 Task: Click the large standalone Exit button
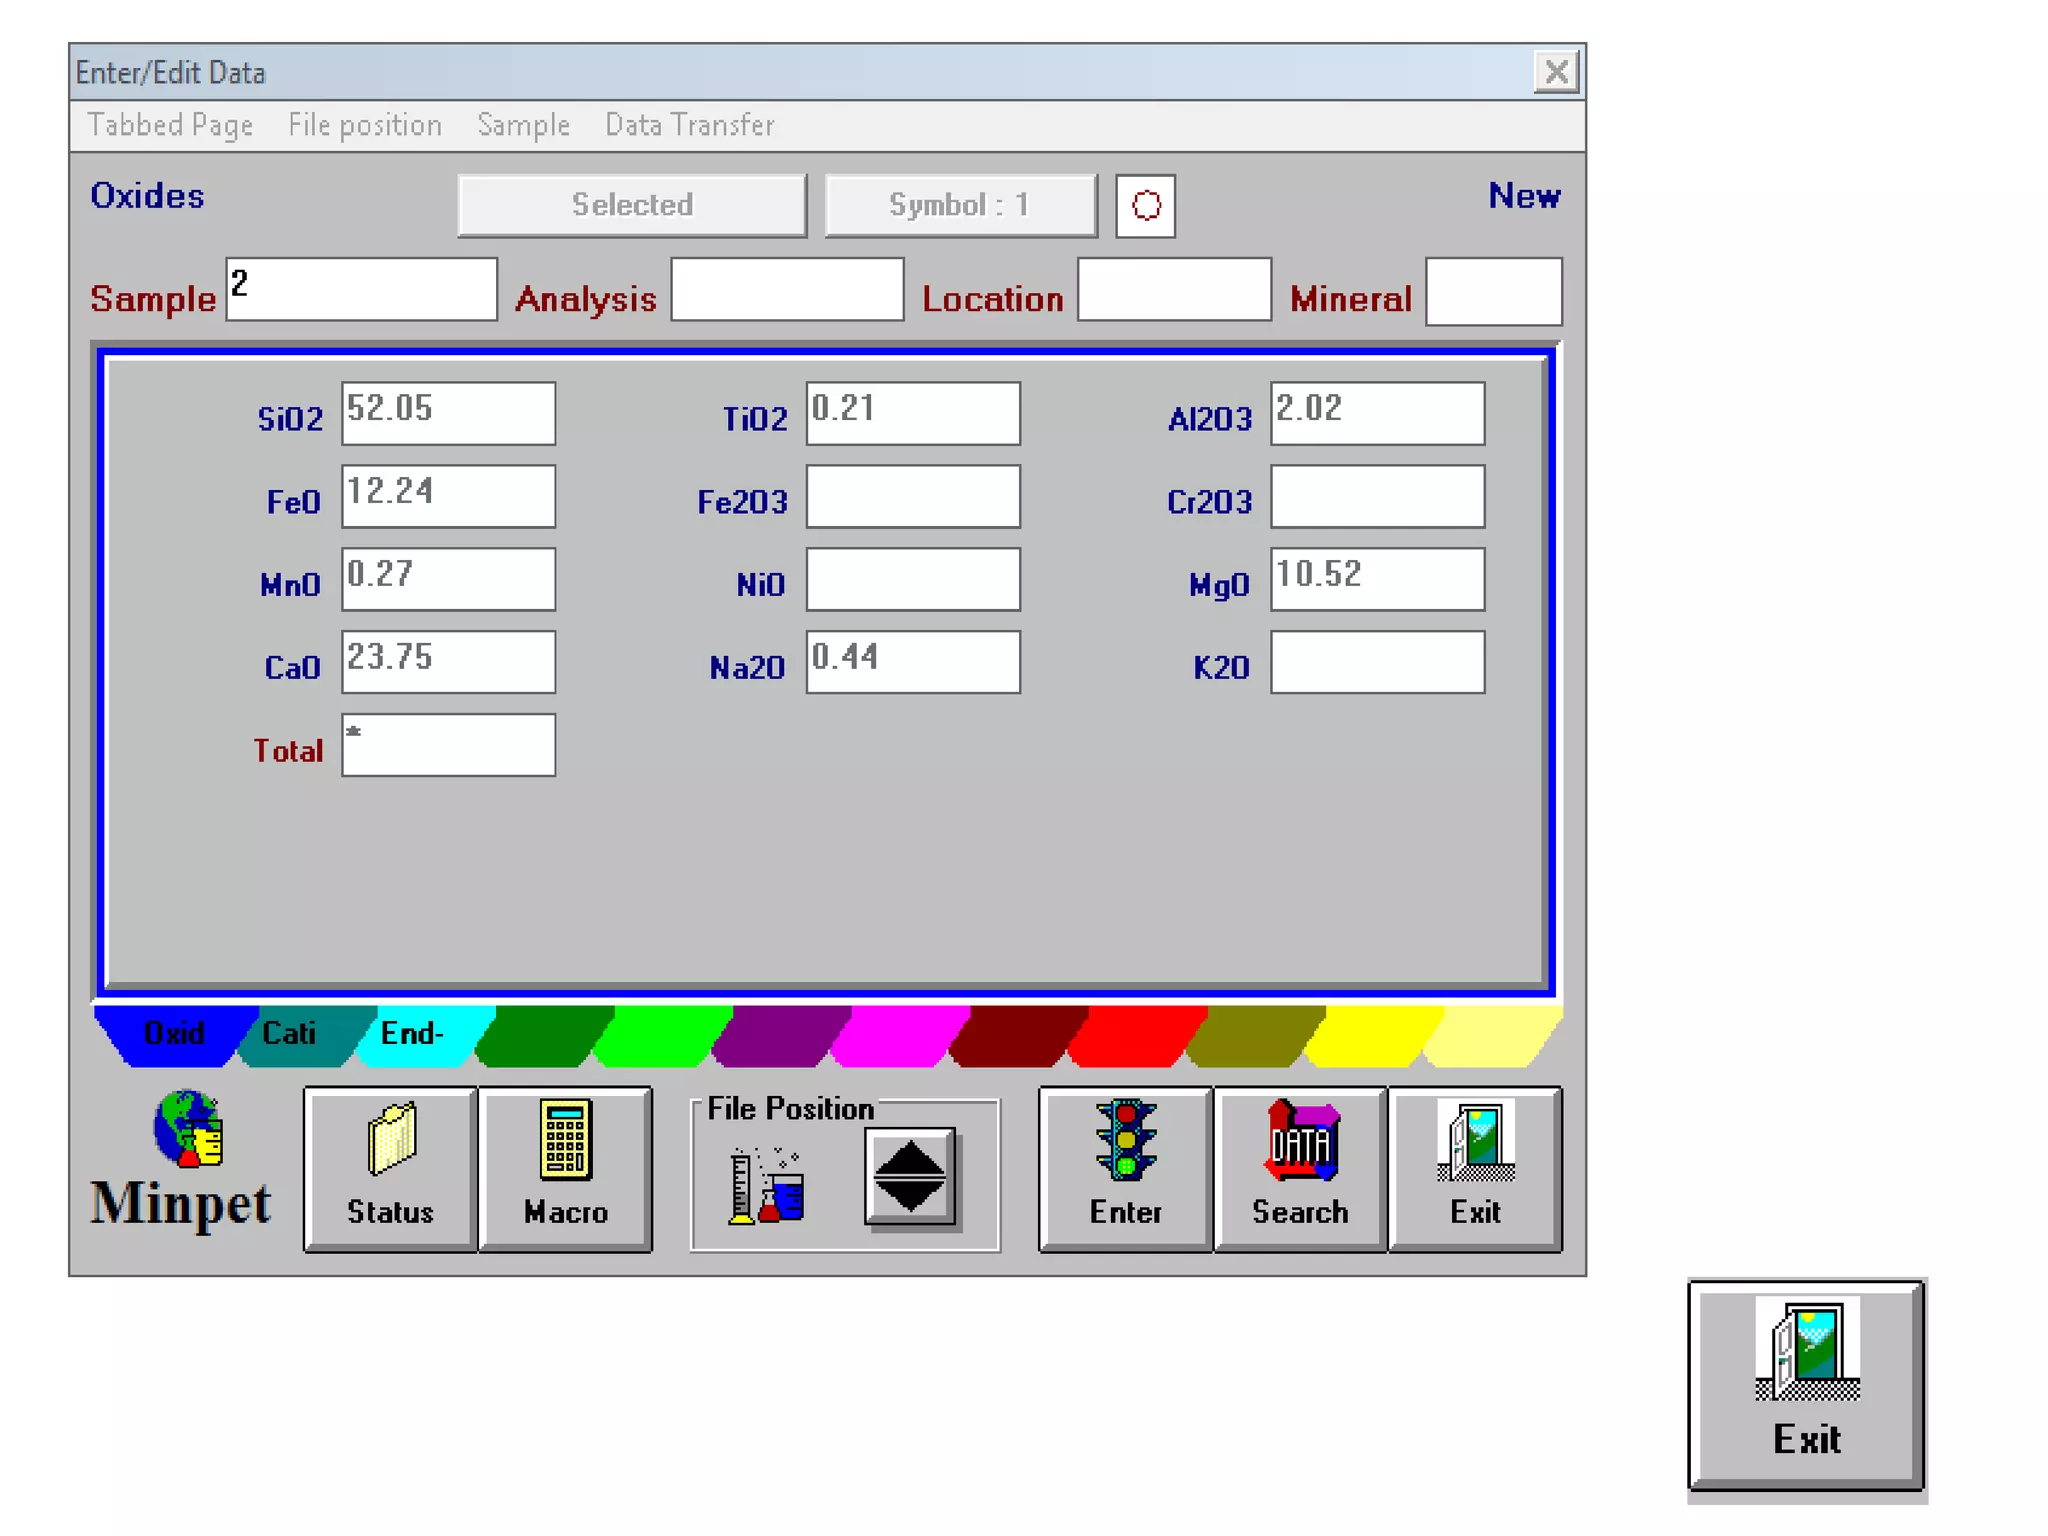click(1806, 1385)
